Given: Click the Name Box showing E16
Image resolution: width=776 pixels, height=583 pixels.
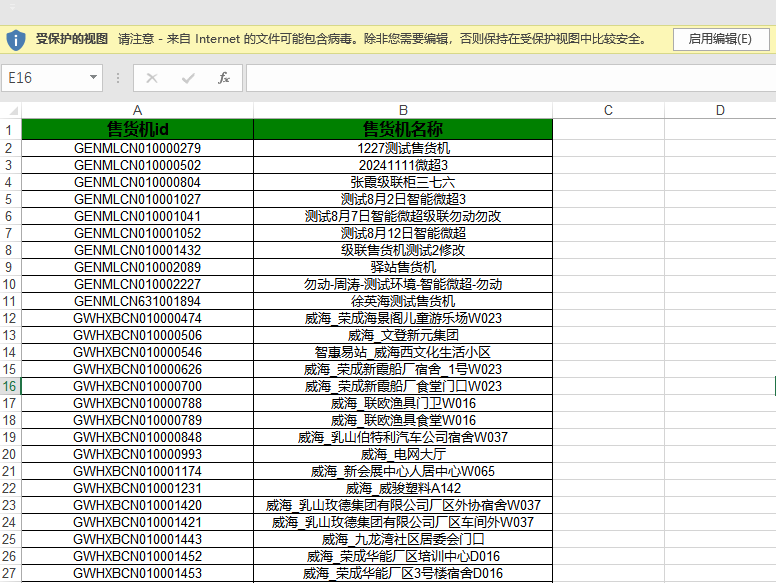Looking at the screenshot, I should point(52,78).
